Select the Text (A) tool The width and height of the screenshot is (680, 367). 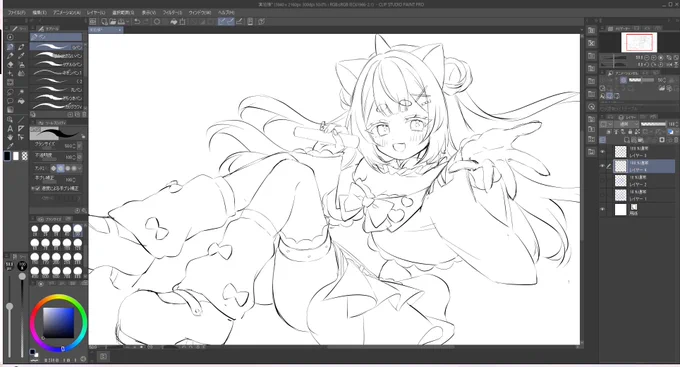point(10,128)
